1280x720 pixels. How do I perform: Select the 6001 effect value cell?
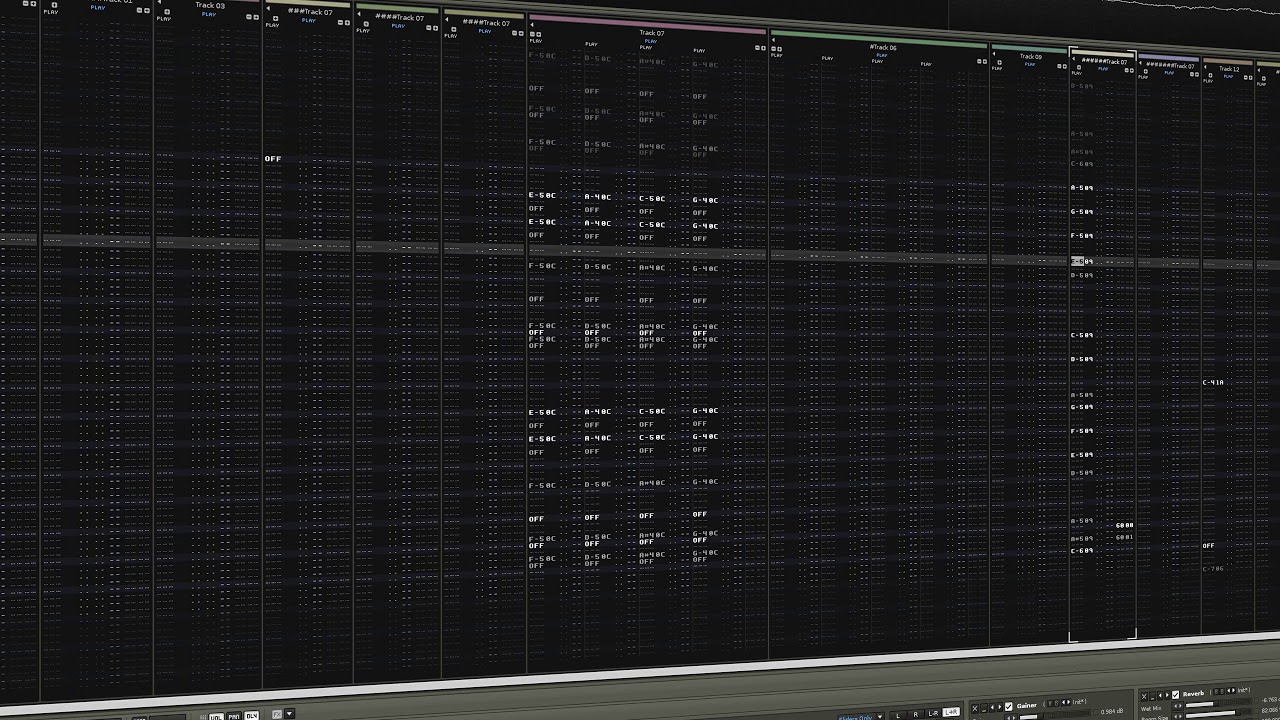[1124, 537]
